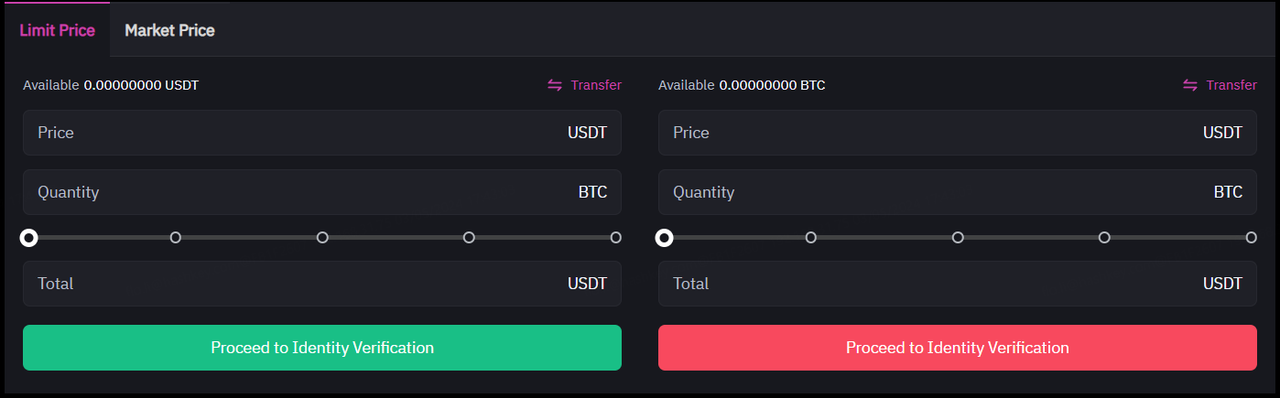
Task: Click the transfer arrows icon beside BTC balance
Action: tap(1190, 85)
